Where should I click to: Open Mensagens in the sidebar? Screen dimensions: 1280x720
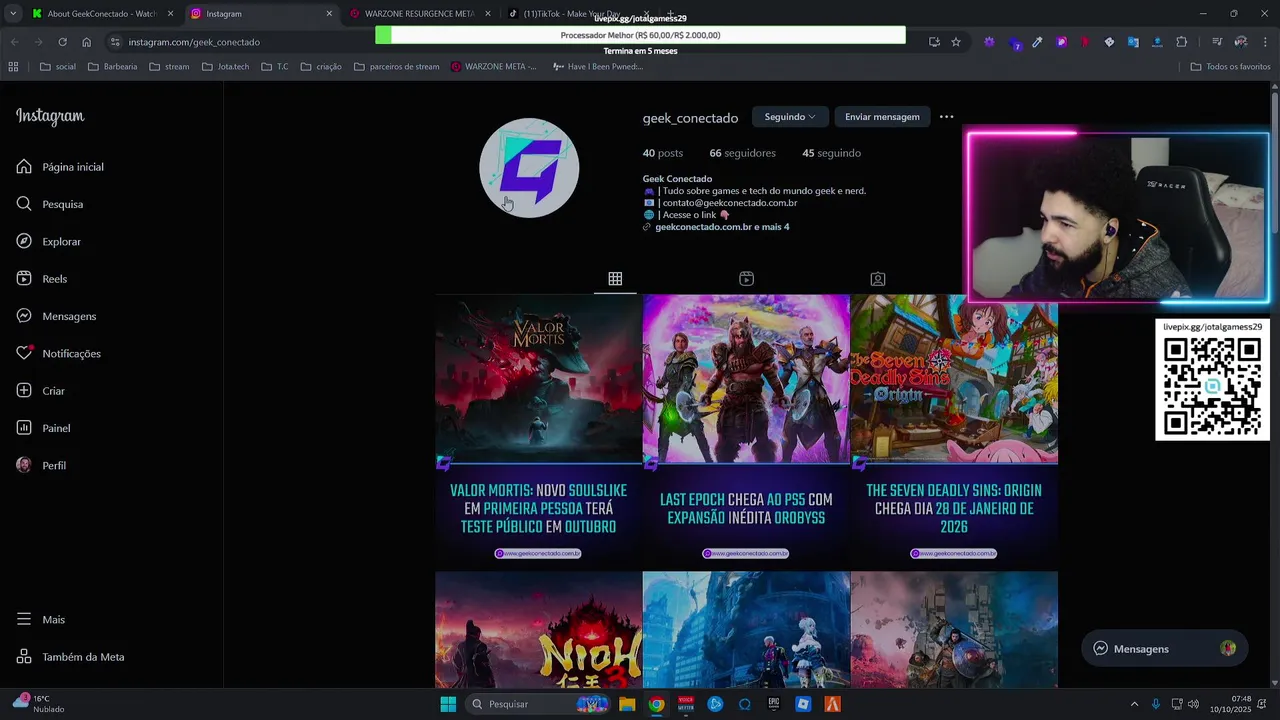(56, 316)
